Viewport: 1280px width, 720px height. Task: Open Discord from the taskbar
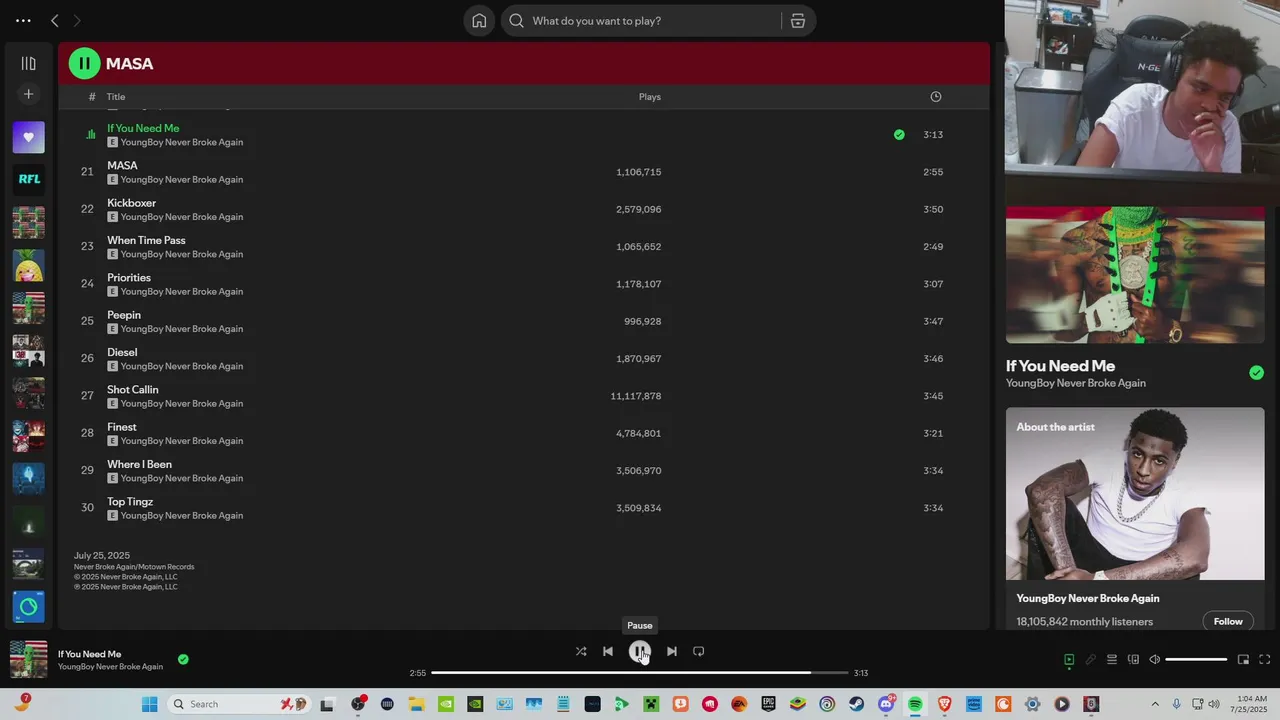tap(886, 704)
